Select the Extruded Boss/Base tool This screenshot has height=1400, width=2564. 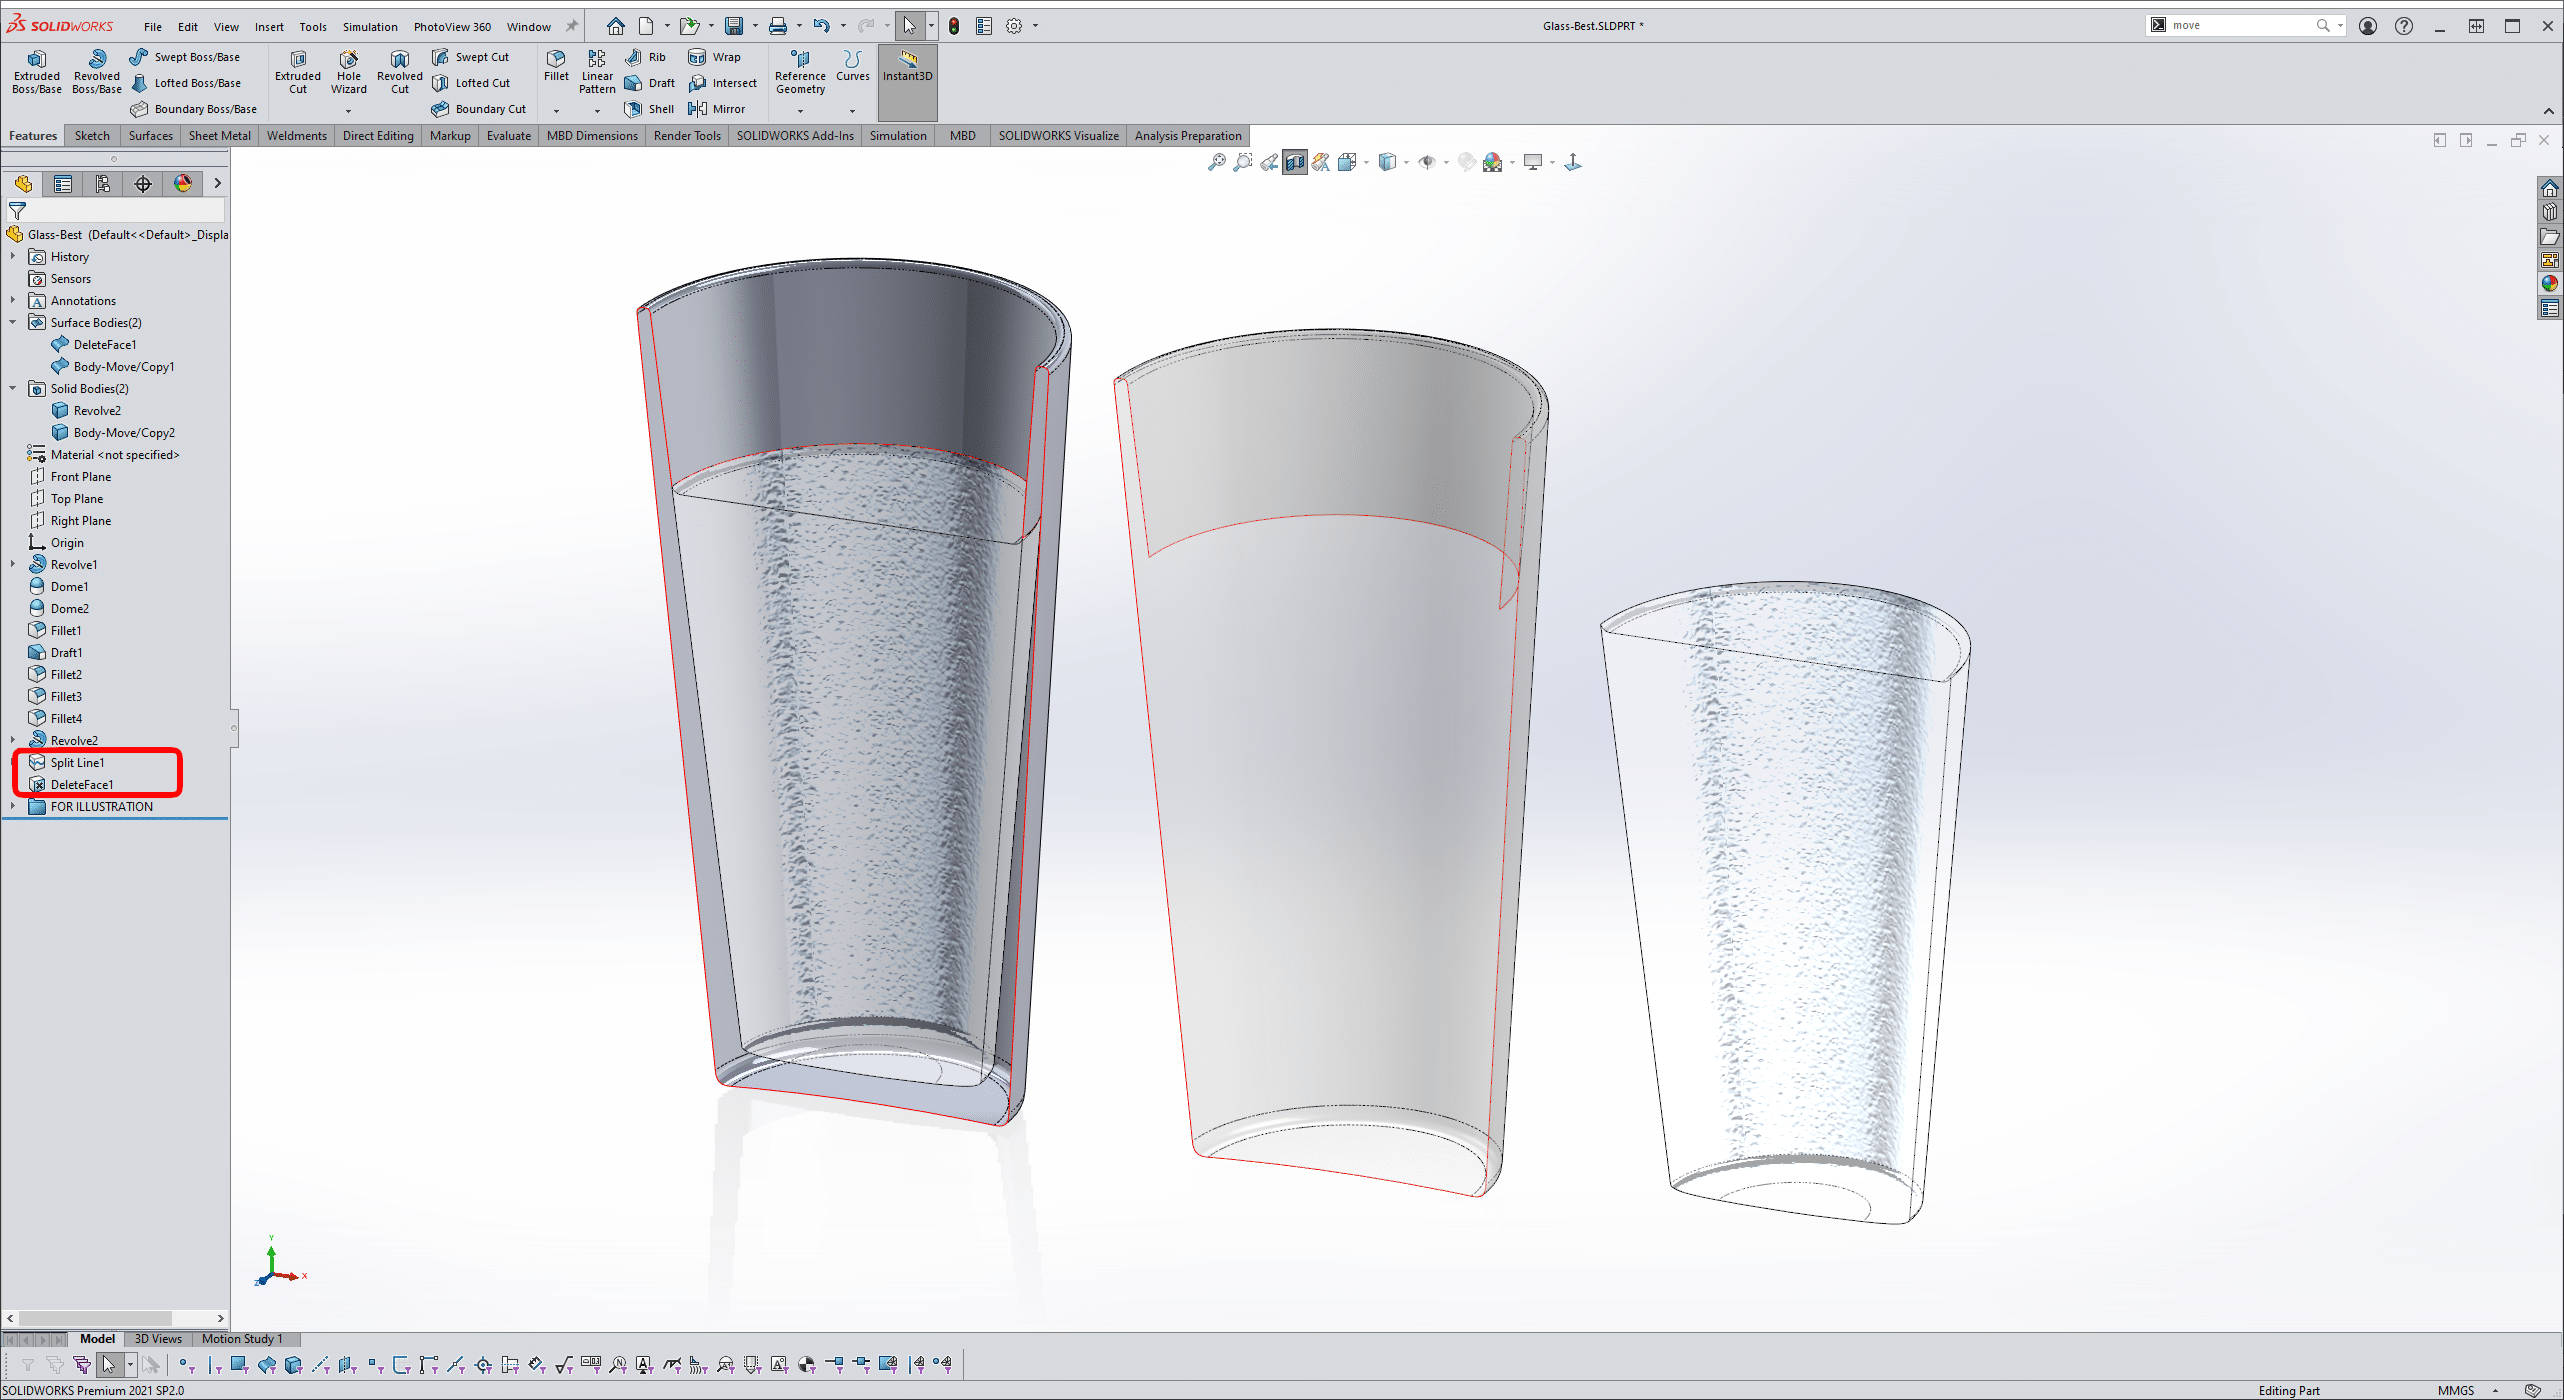pyautogui.click(x=37, y=72)
